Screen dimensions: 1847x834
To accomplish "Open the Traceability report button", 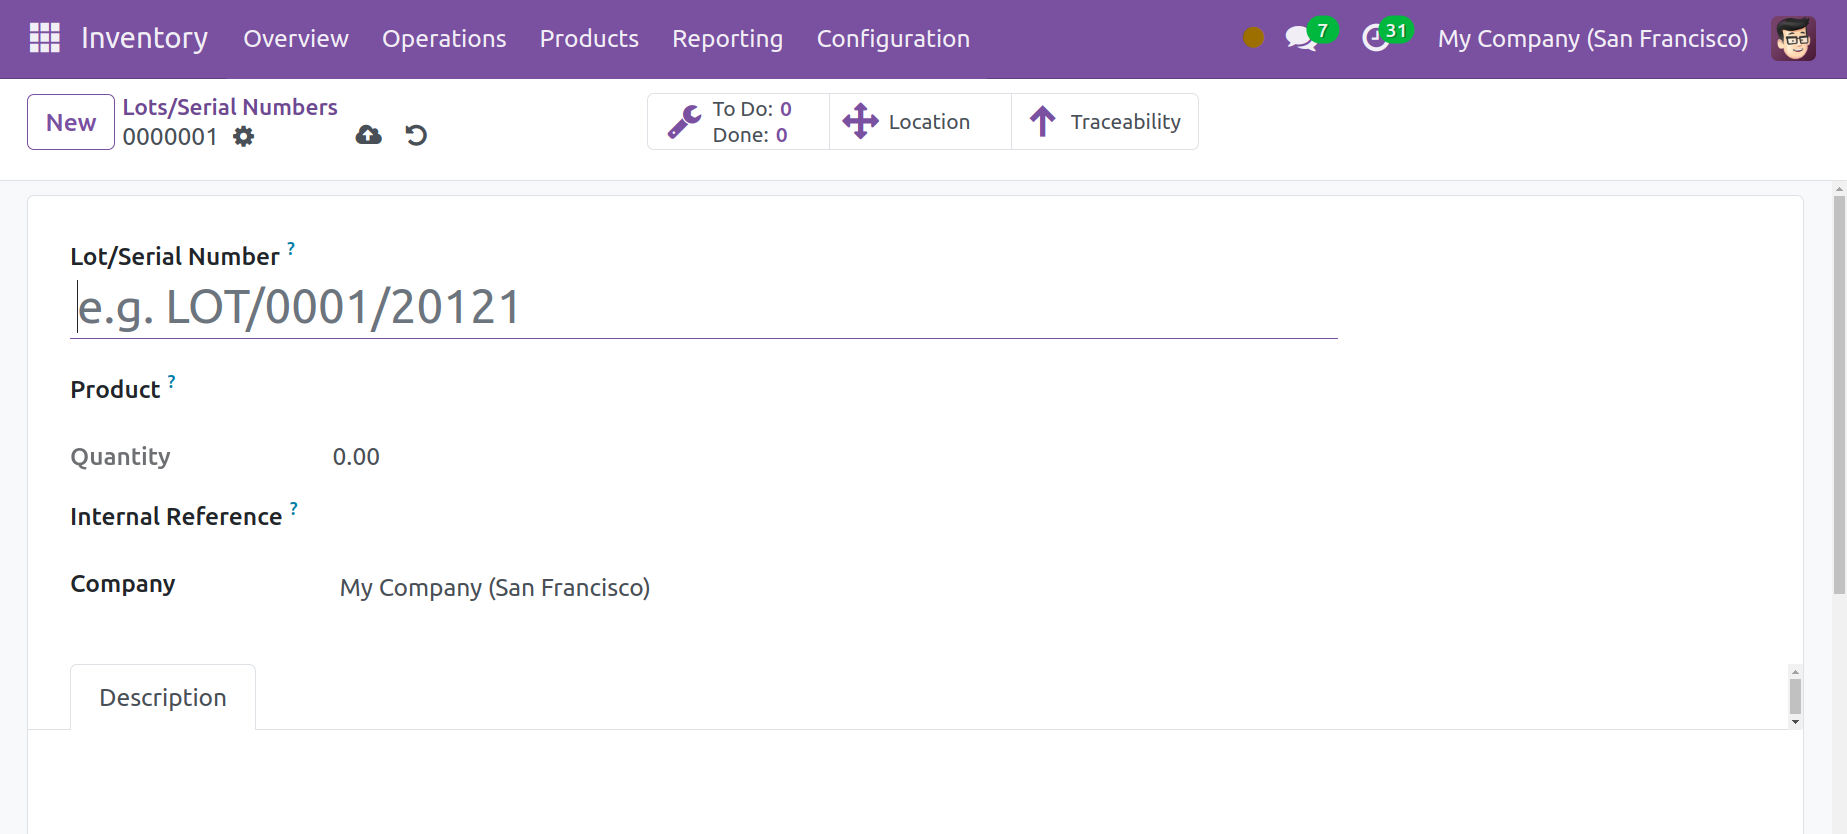I will (1105, 122).
